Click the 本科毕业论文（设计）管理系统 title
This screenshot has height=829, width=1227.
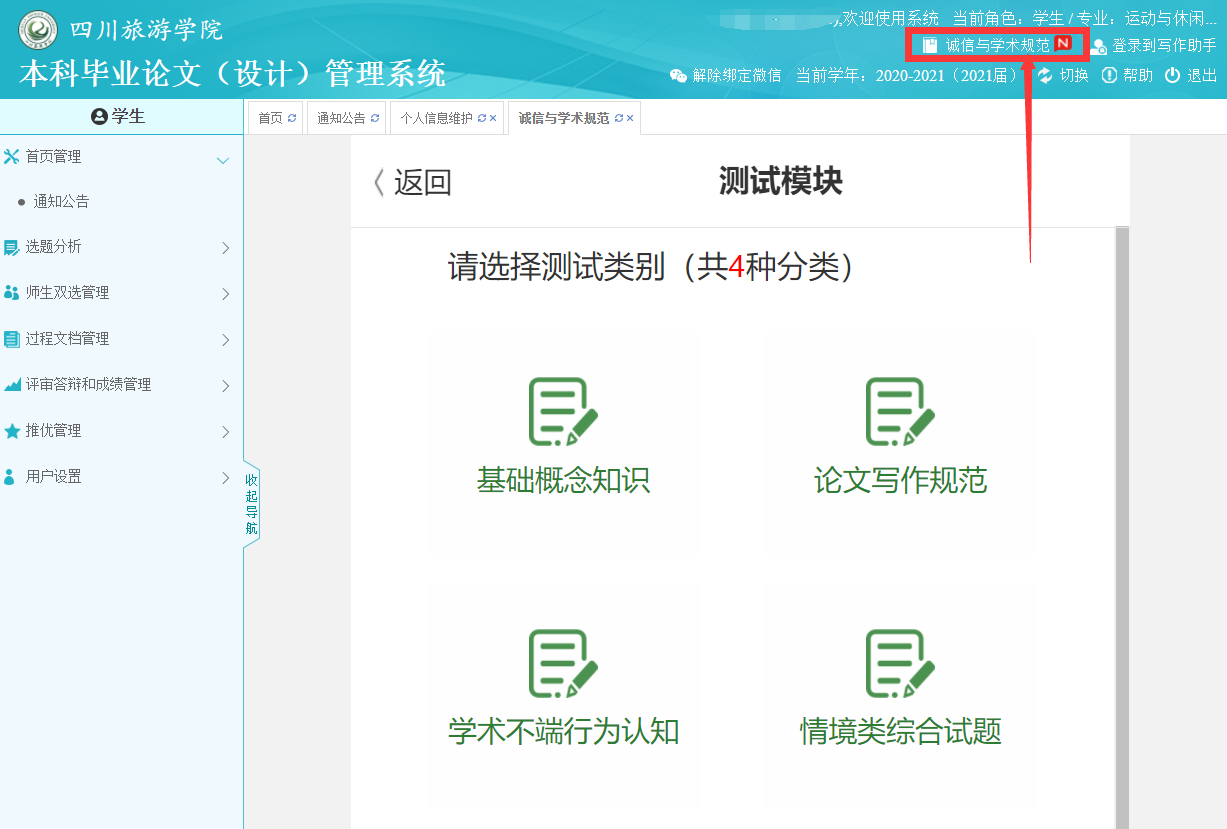(x=232, y=73)
